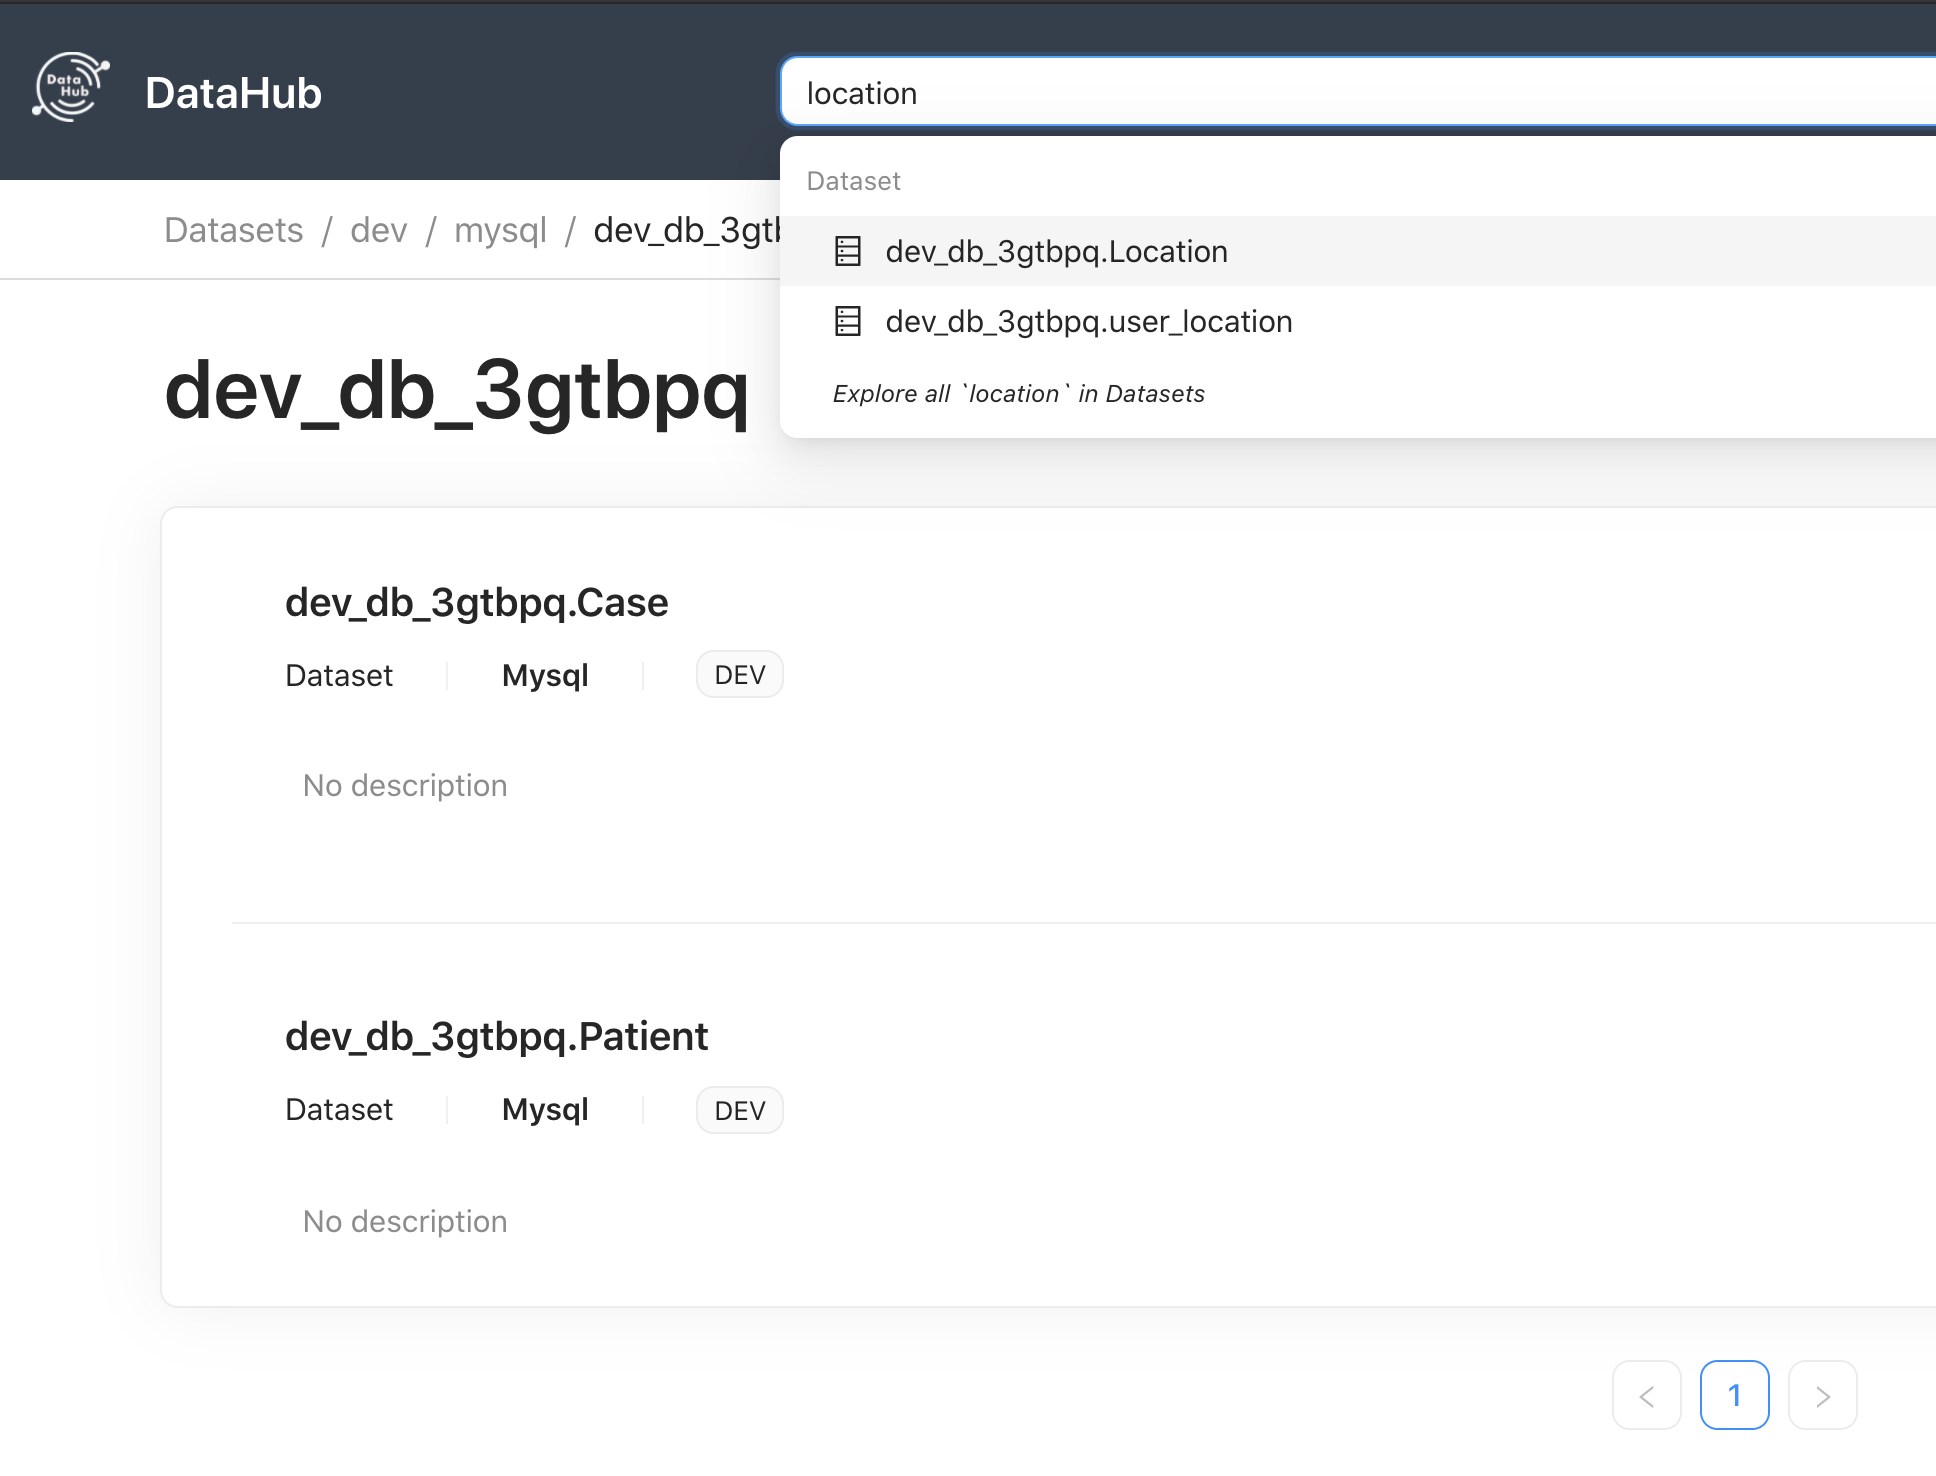This screenshot has width=1936, height=1476.
Task: Select page 1 in pagination
Action: tap(1735, 1395)
